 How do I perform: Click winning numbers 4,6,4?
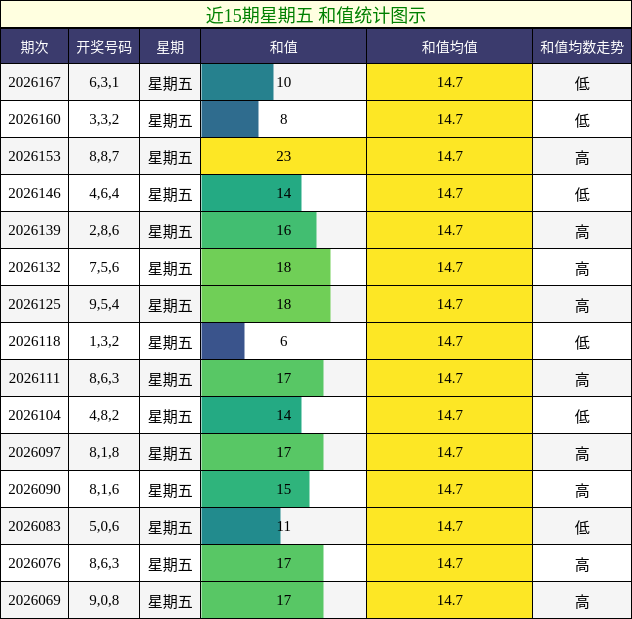pyautogui.click(x=104, y=193)
